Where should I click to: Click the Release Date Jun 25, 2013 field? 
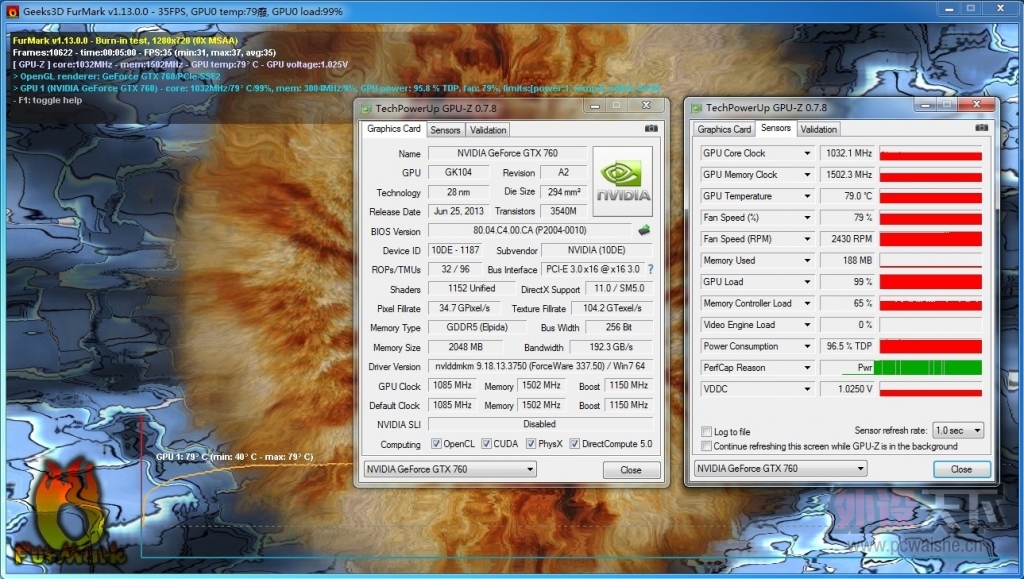[458, 211]
